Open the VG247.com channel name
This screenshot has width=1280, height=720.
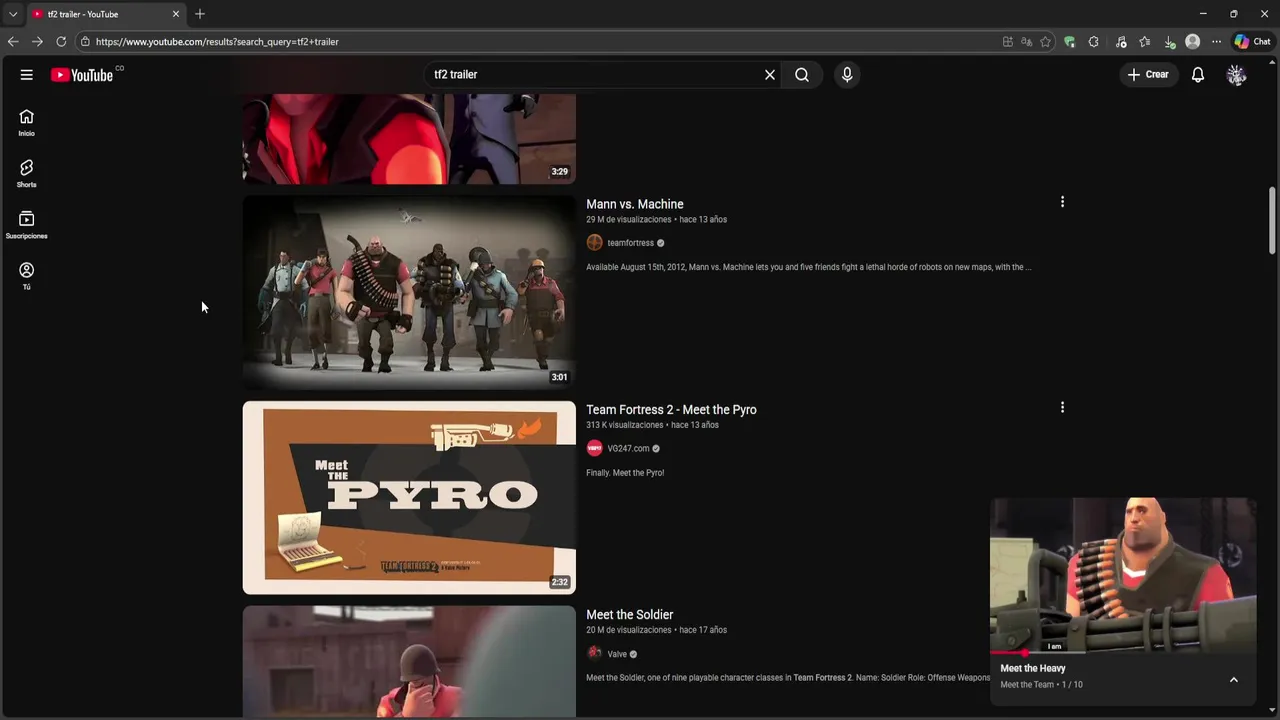(x=628, y=449)
